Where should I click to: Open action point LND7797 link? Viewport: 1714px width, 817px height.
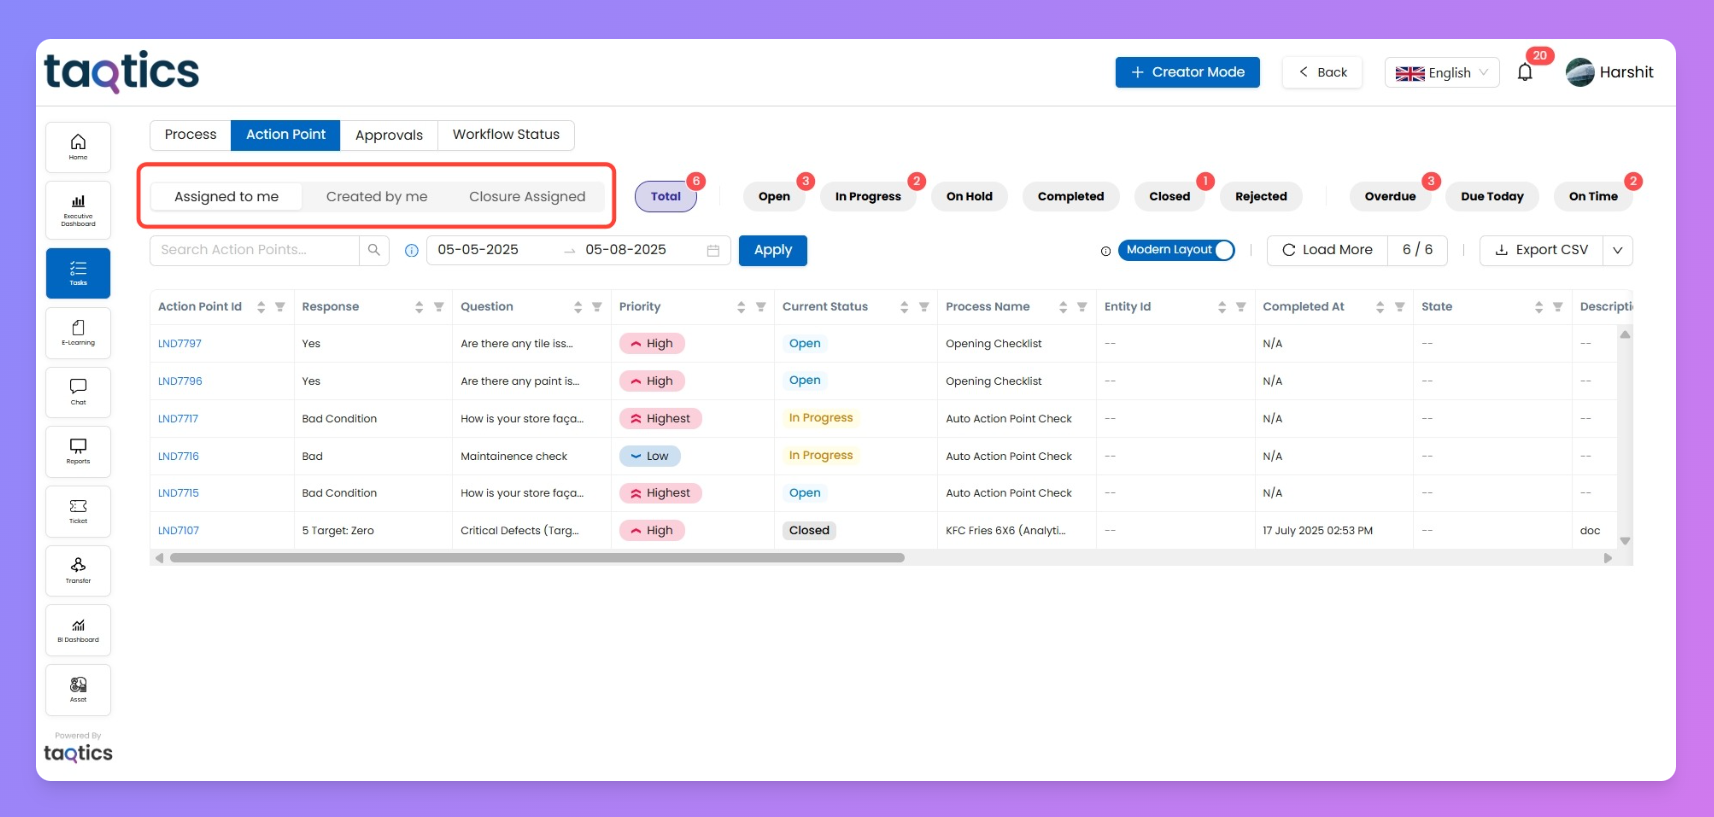(180, 344)
